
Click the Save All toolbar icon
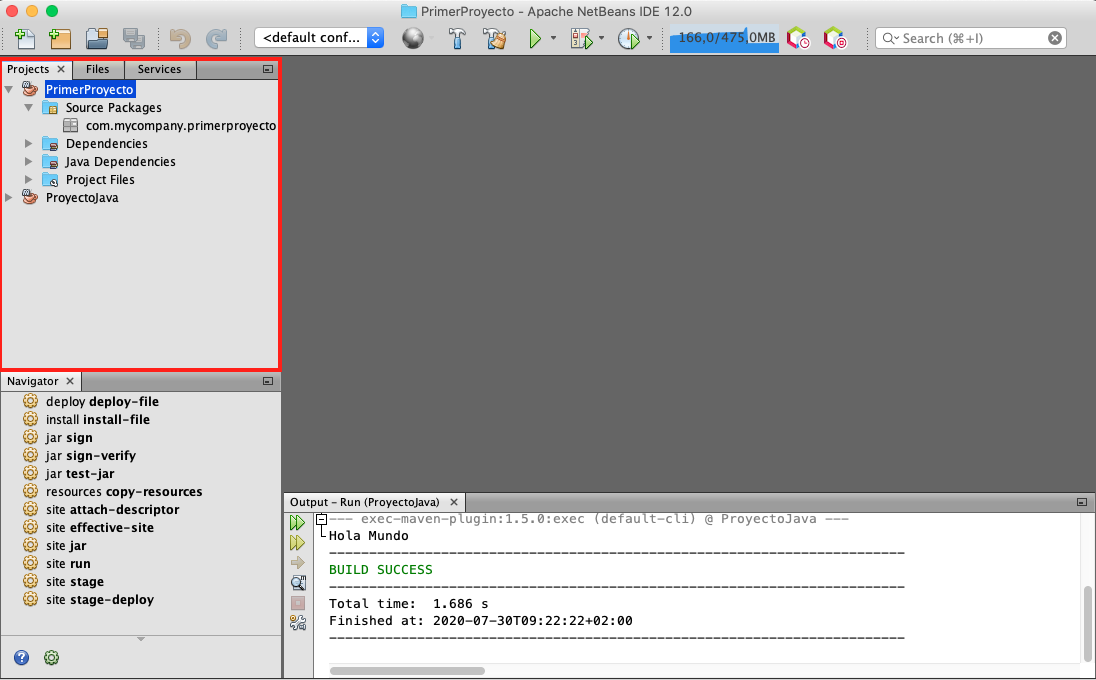(x=133, y=38)
